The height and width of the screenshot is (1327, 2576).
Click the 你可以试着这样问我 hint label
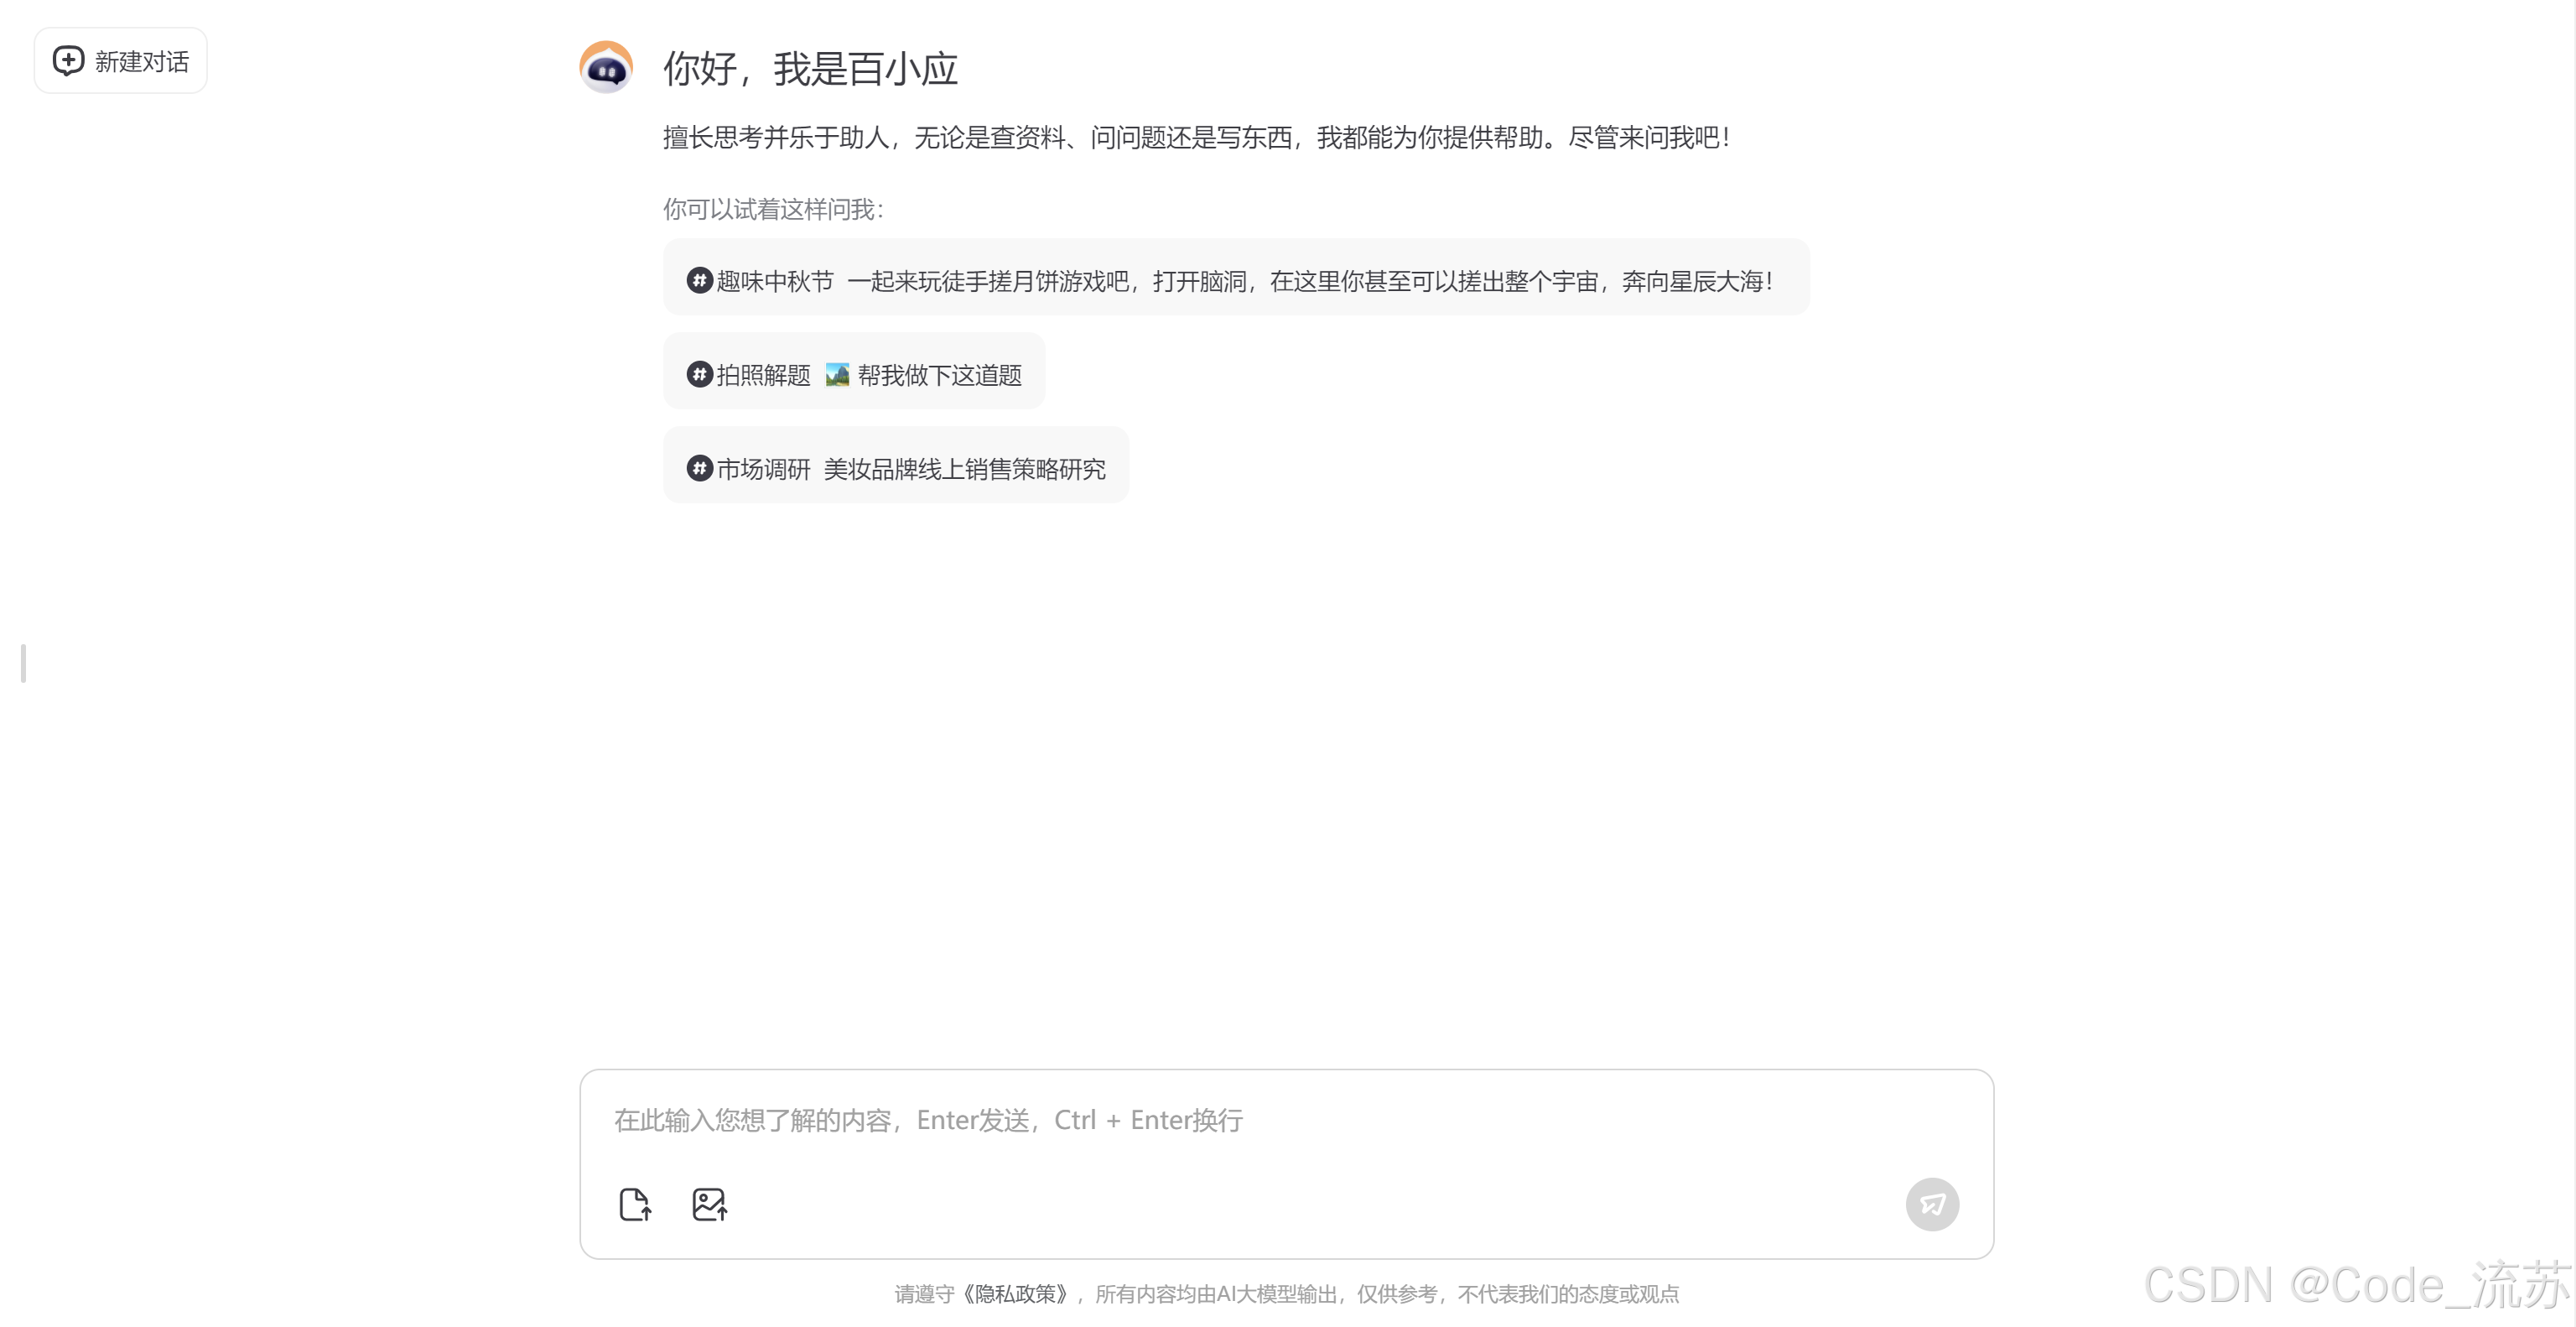pos(772,209)
